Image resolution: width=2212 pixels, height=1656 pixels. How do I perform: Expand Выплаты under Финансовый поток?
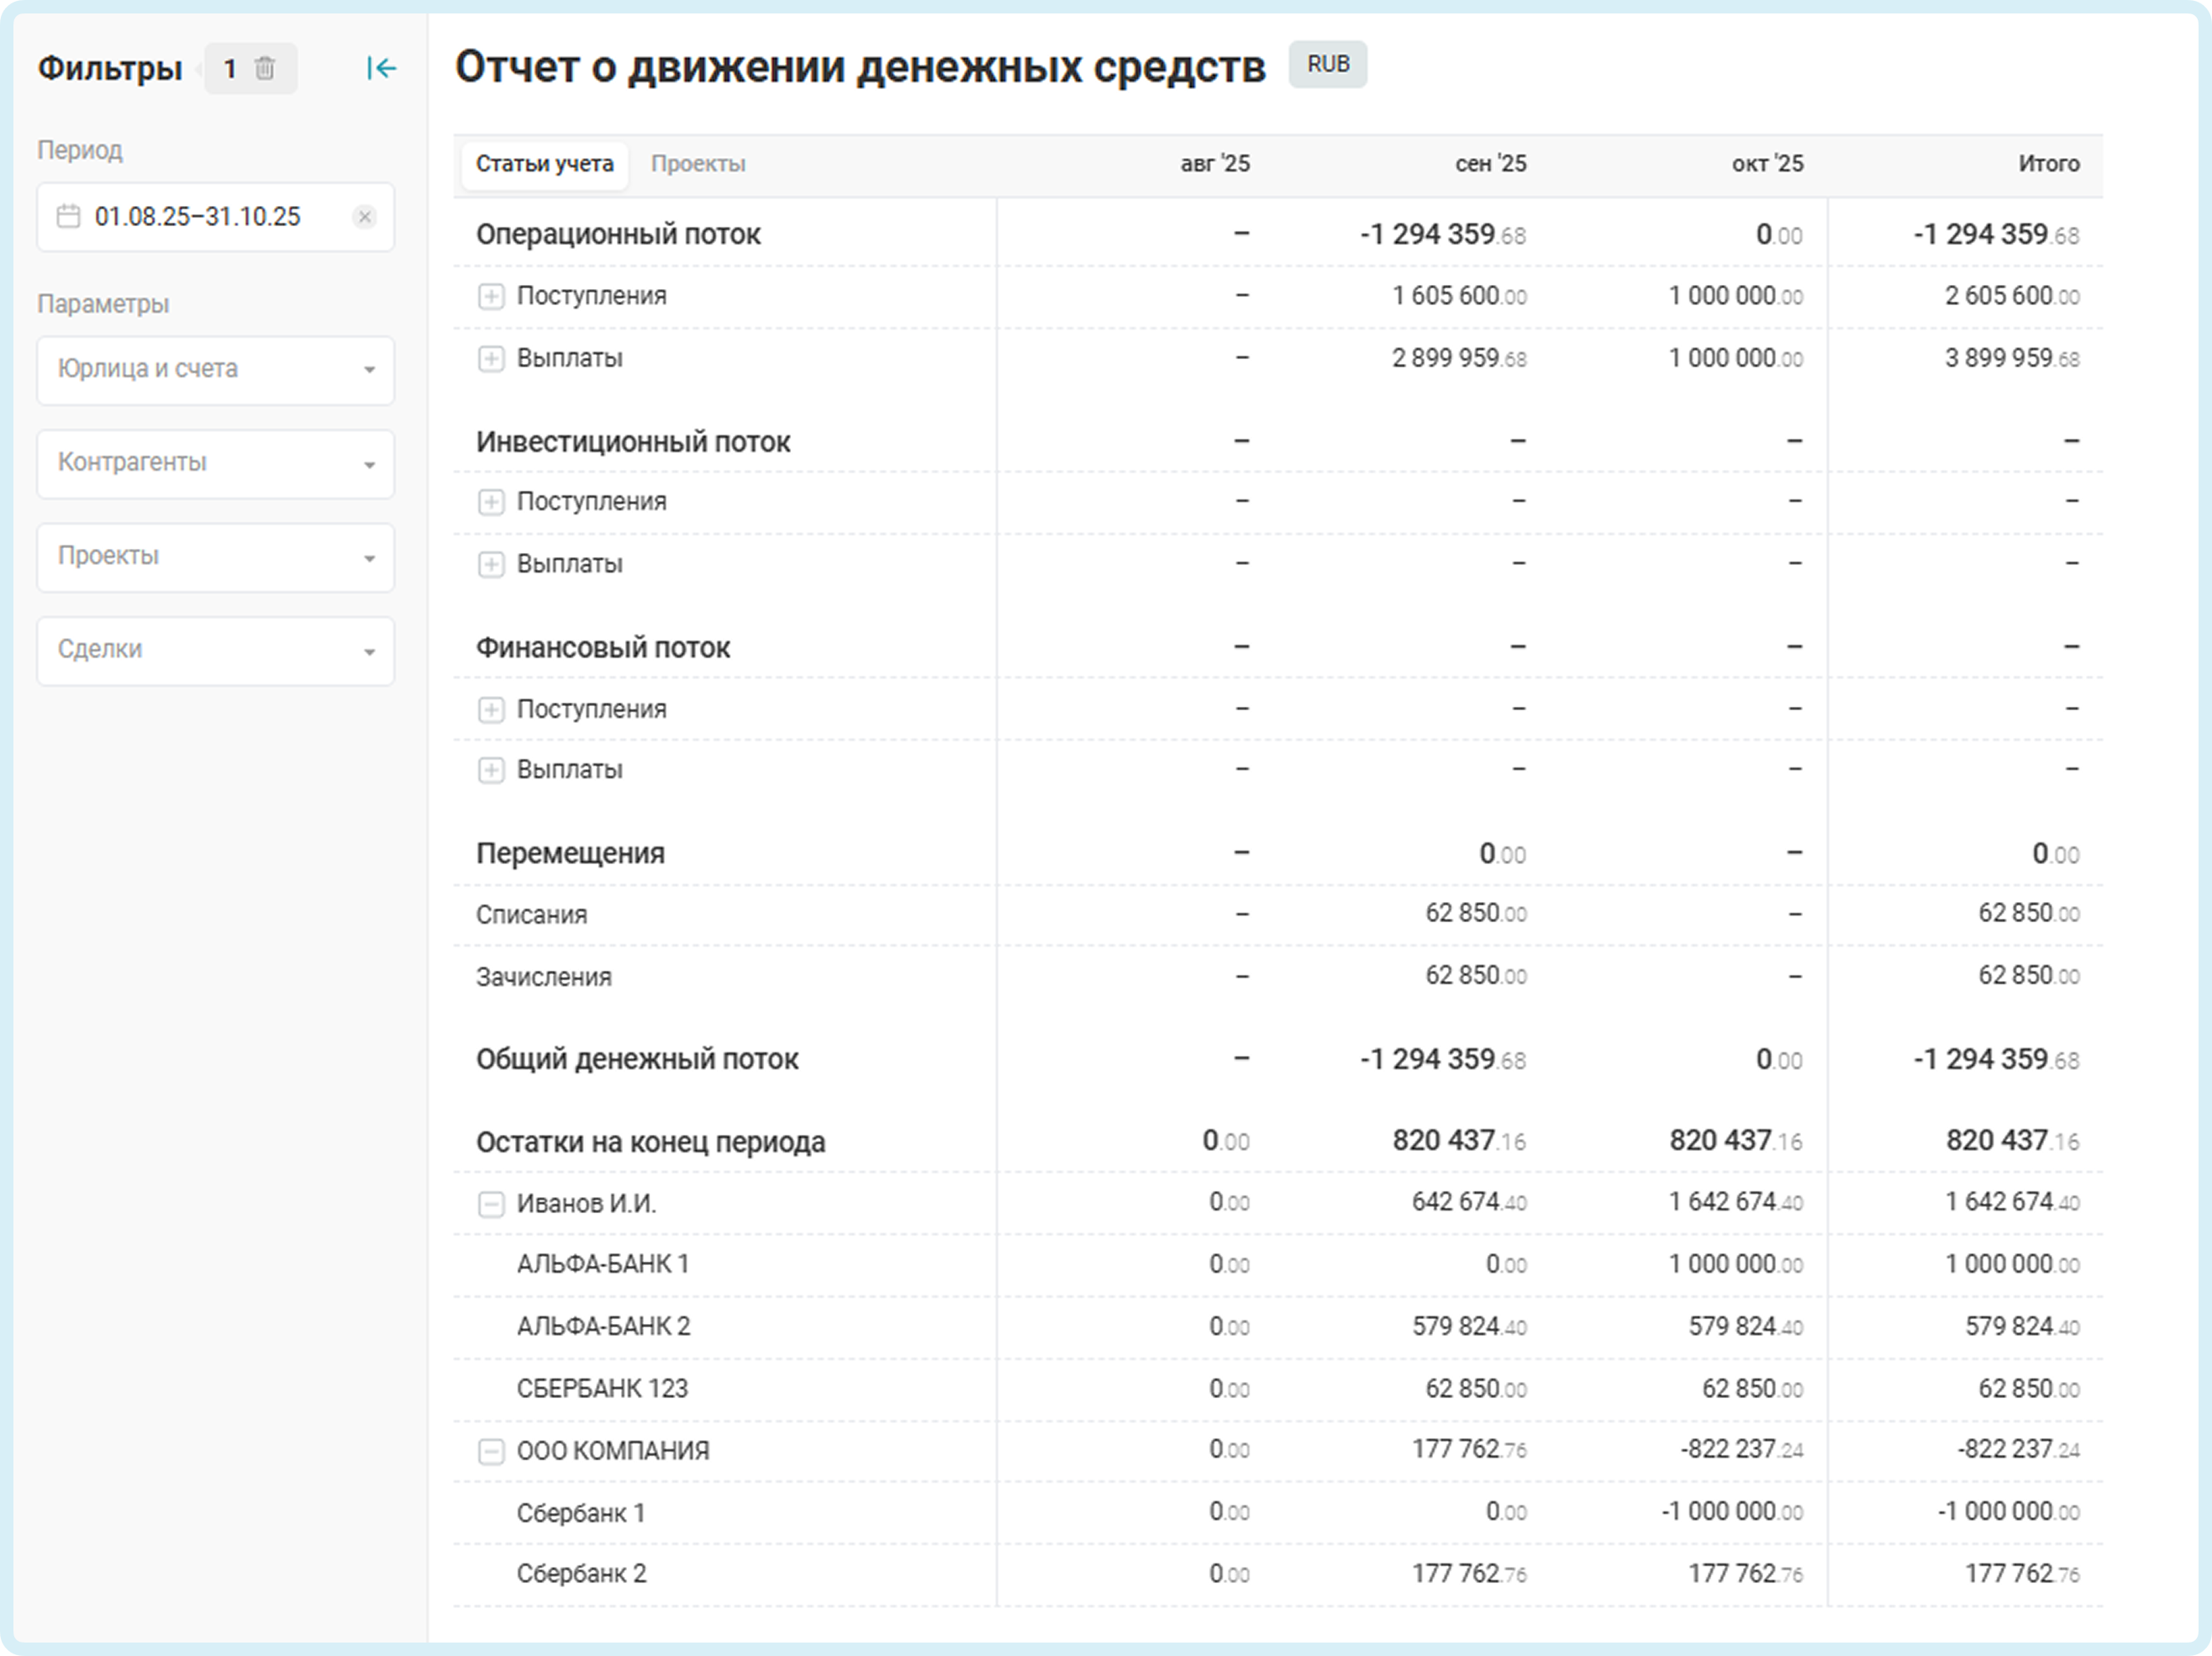tap(491, 770)
